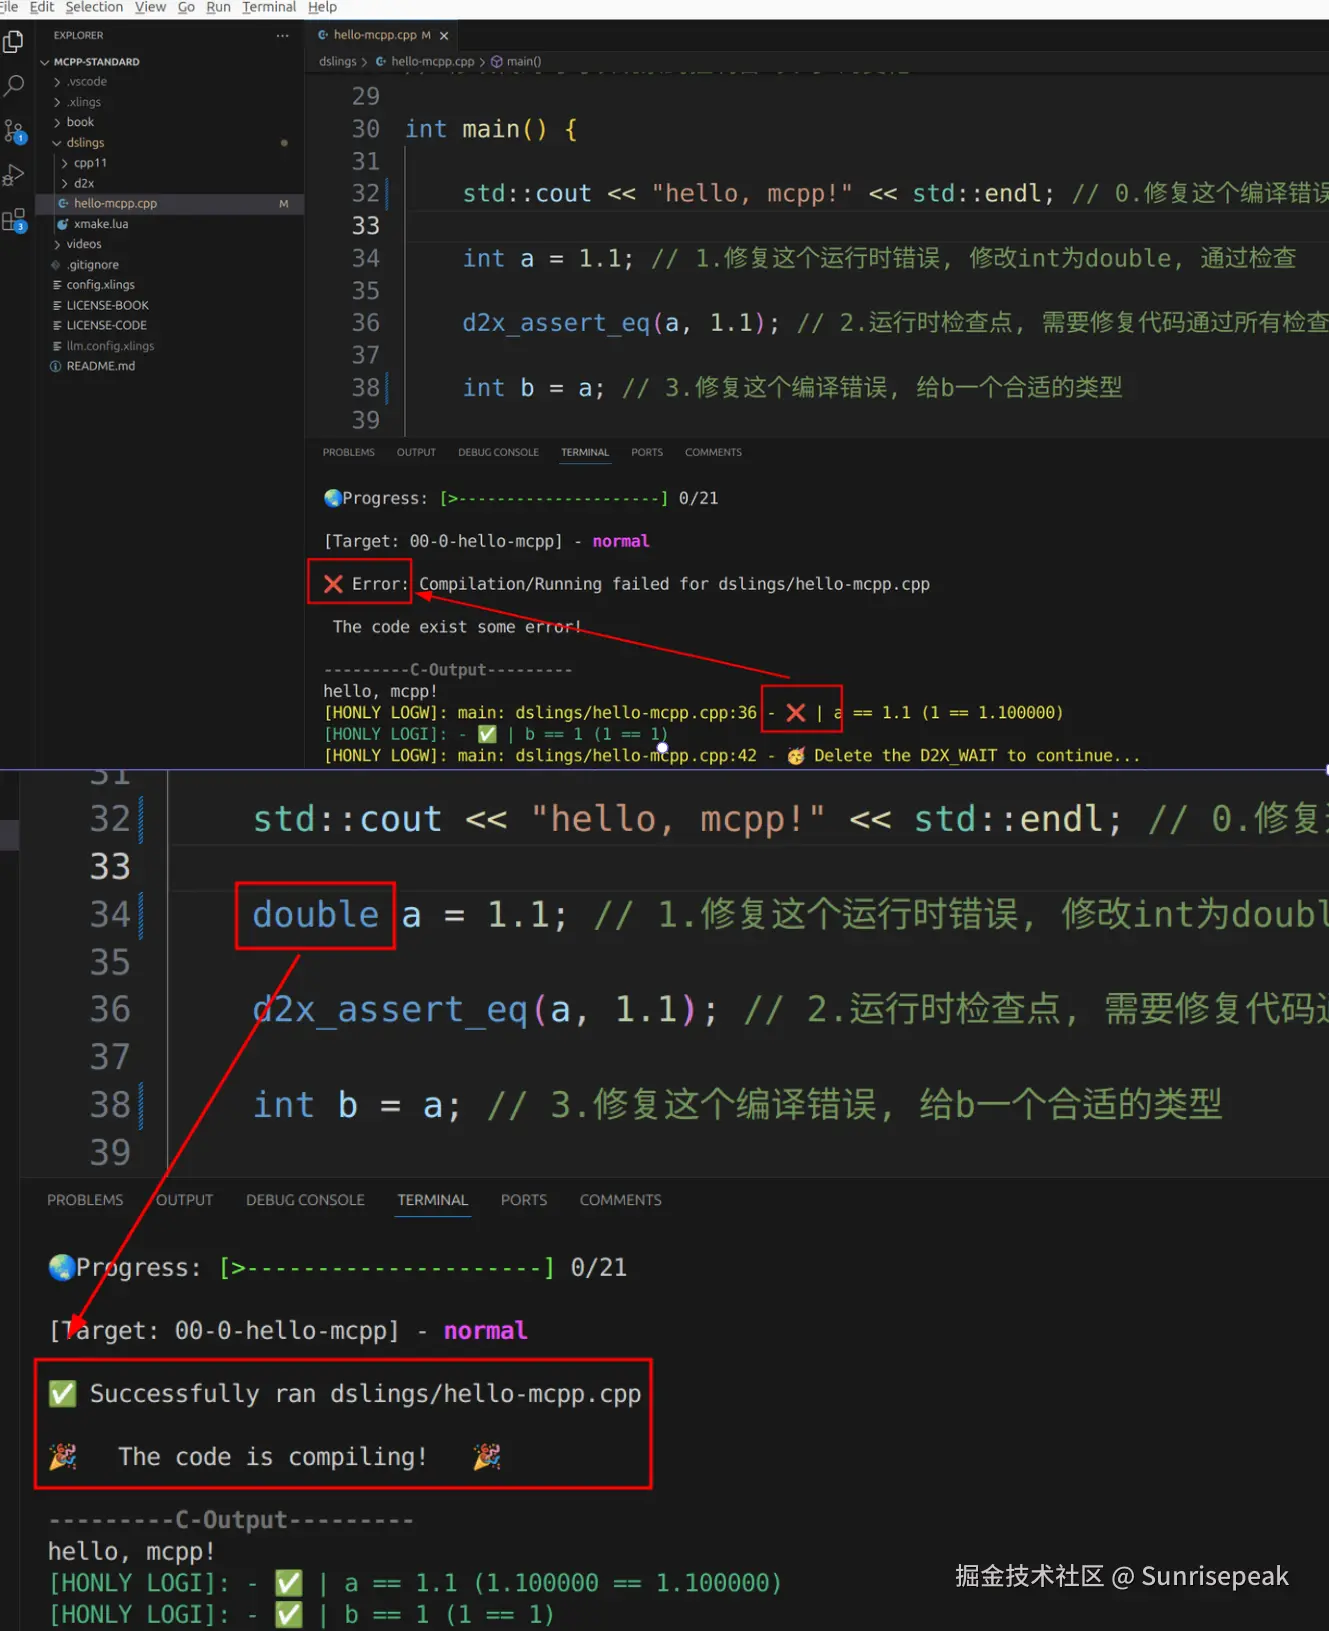1329x1631 pixels.
Task: Open the Run and Debug icon
Action: coord(14,176)
